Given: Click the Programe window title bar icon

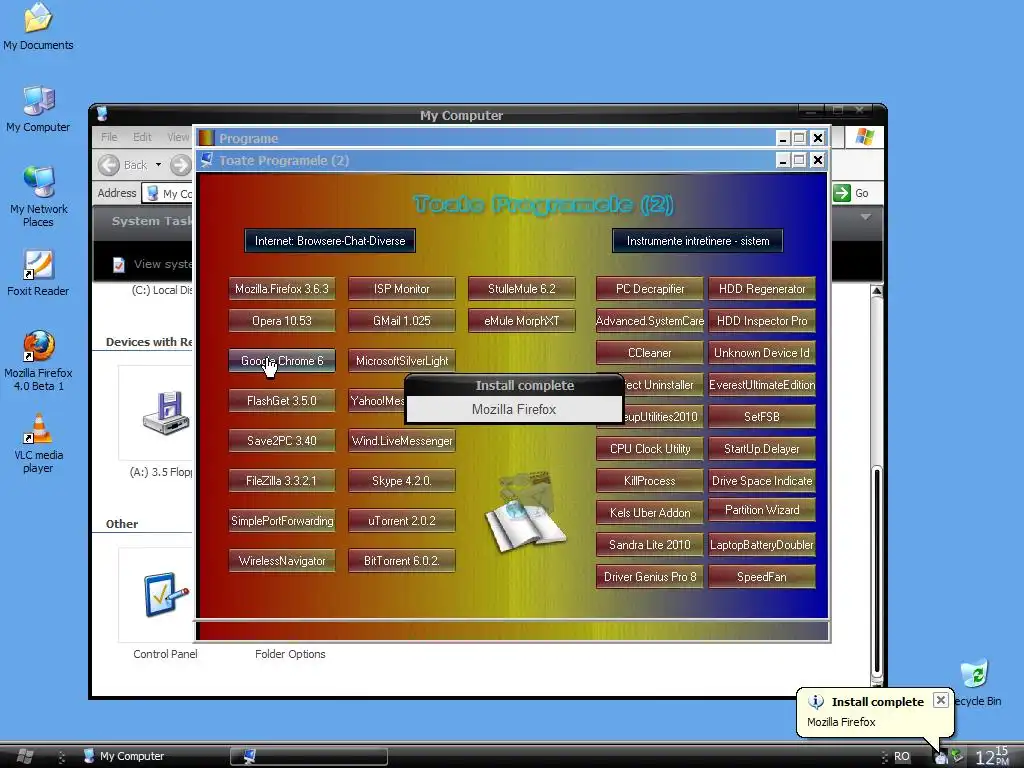Looking at the screenshot, I should (x=206, y=138).
